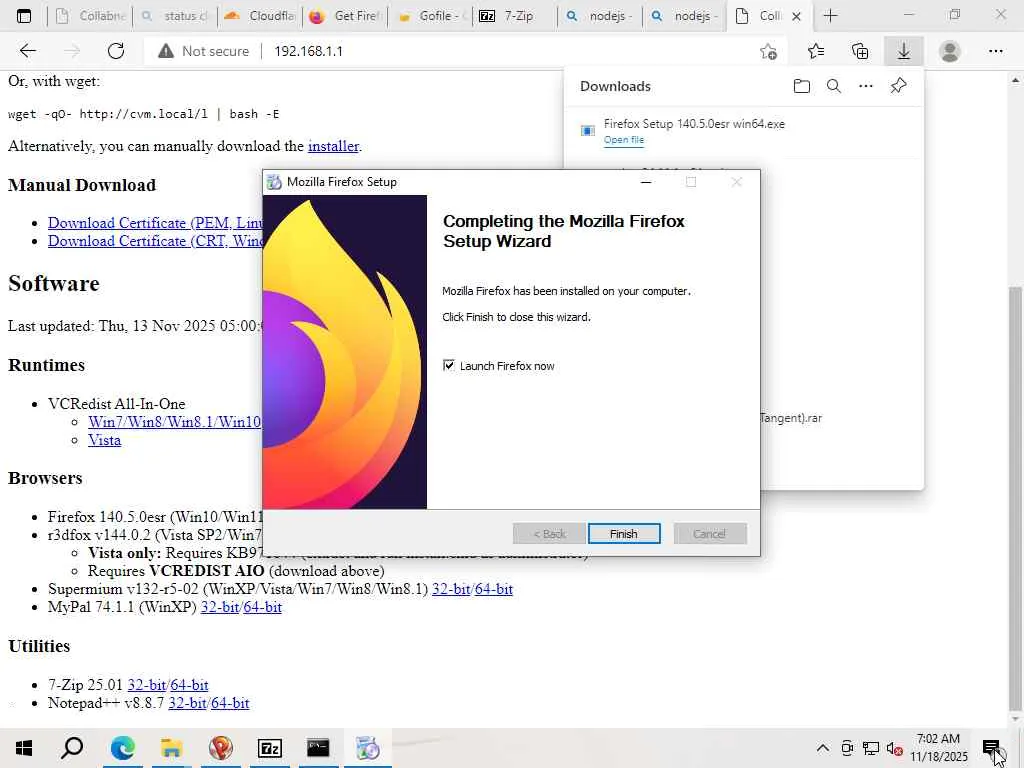Open the notification center icon
1024x768 pixels.
[x=991, y=748]
